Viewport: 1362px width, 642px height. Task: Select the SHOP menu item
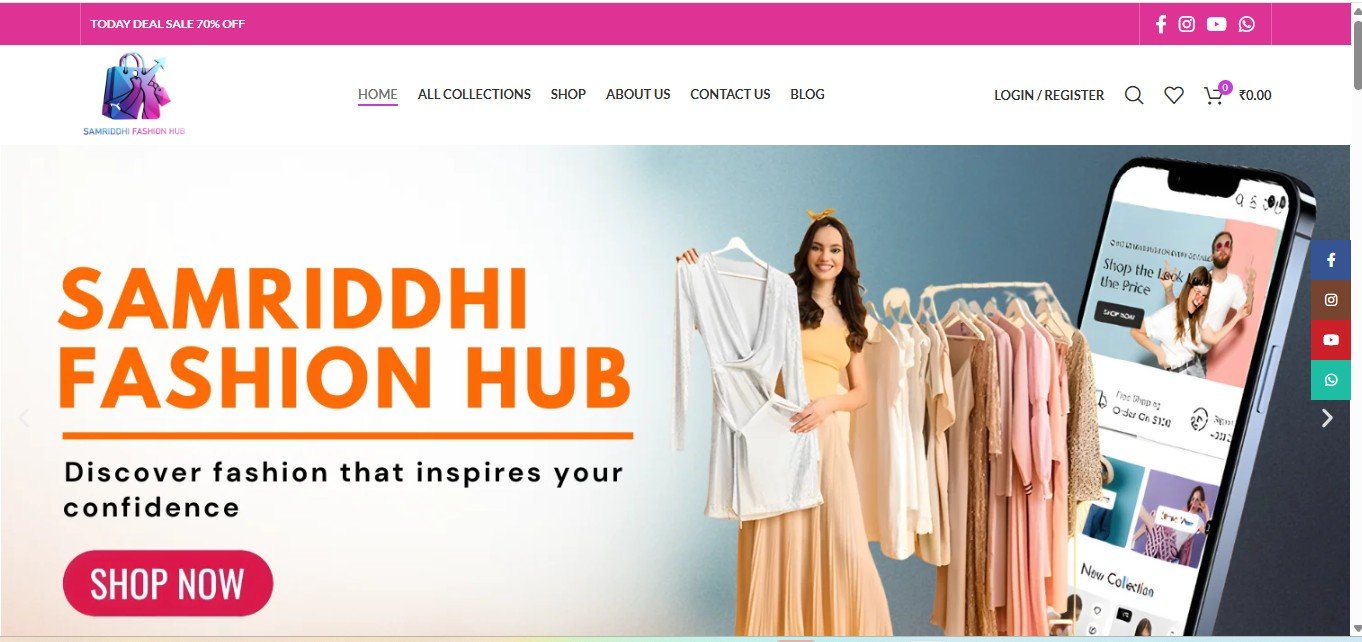coord(568,94)
